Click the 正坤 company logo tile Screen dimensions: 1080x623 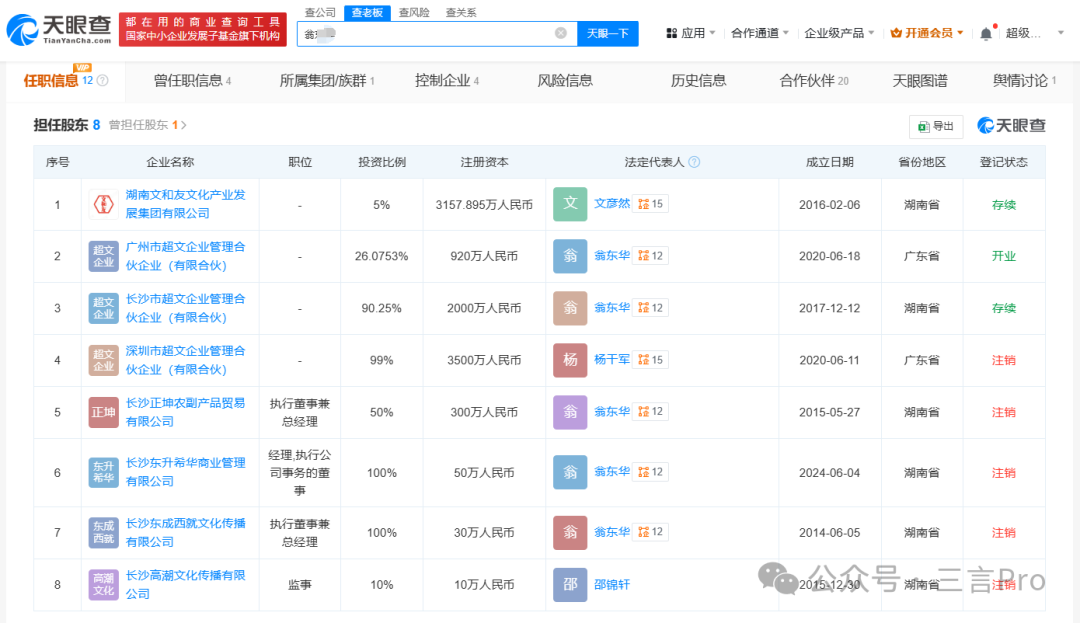click(103, 412)
